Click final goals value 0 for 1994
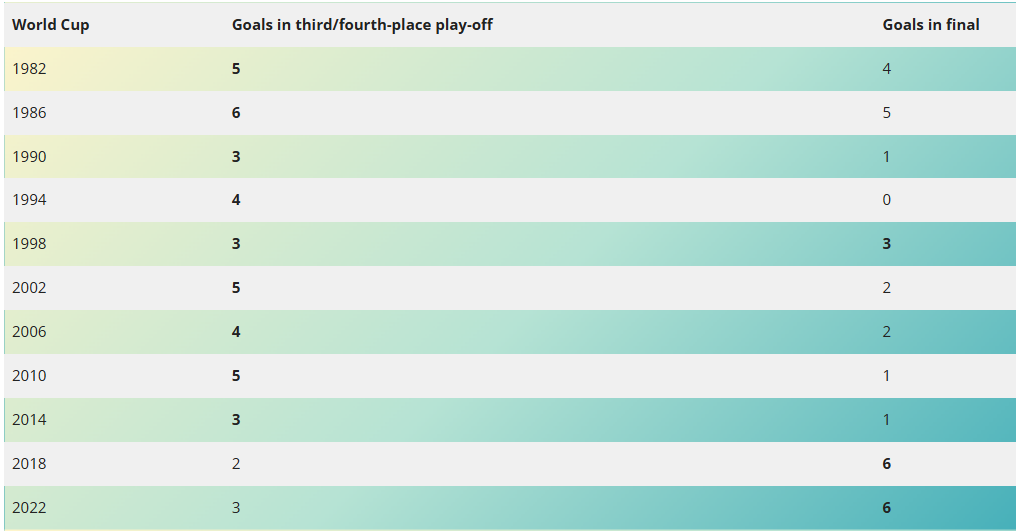Image resolution: width=1016 pixels, height=531 pixels. coord(886,200)
